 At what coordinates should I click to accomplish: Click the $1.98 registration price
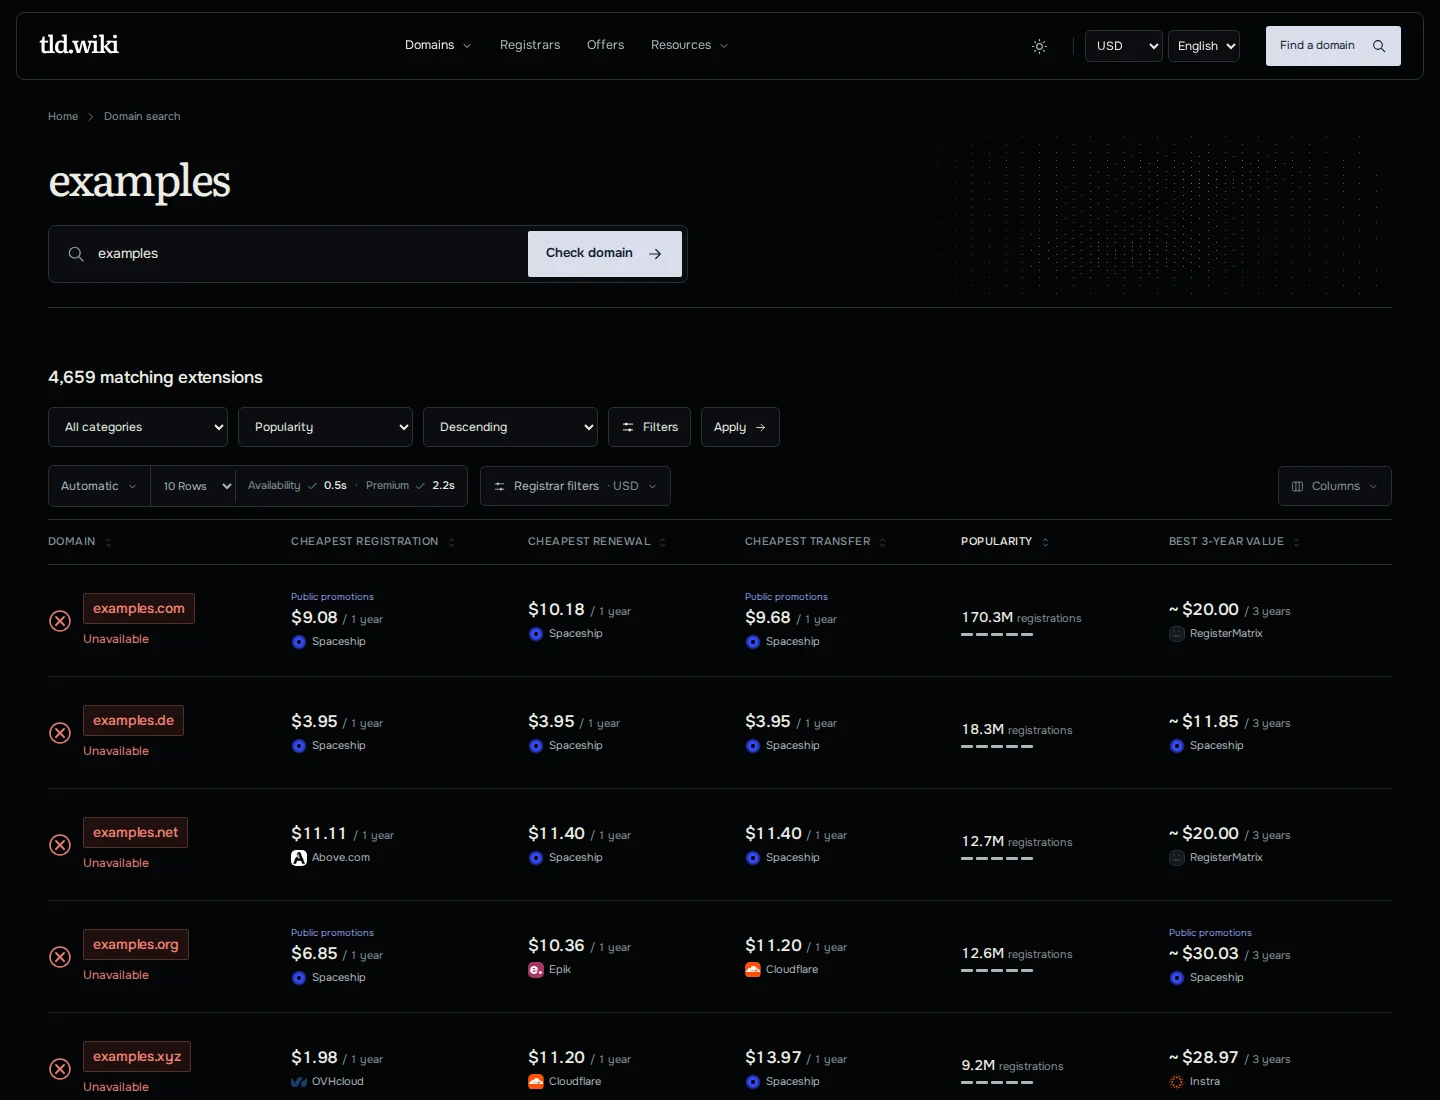click(x=314, y=1058)
